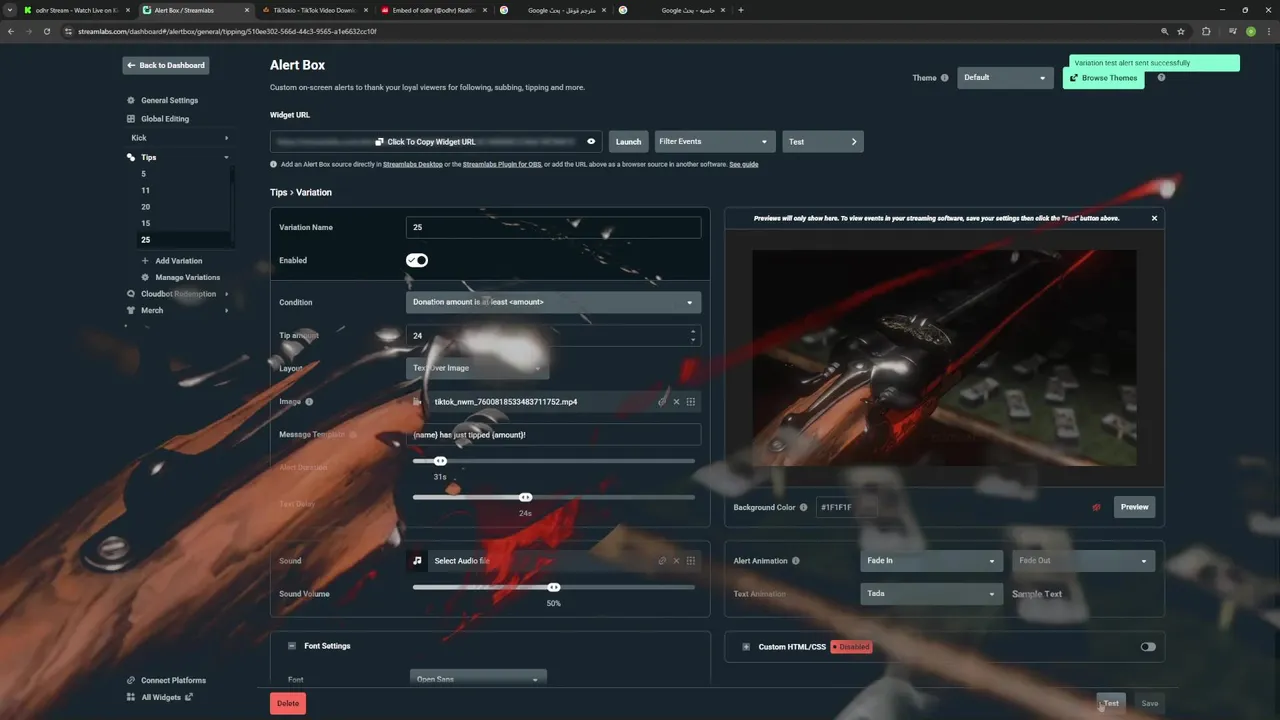Image resolution: width=1280 pixels, height=720 pixels.
Task: Open the Fade Out animation dropdown
Action: (x=1083, y=561)
